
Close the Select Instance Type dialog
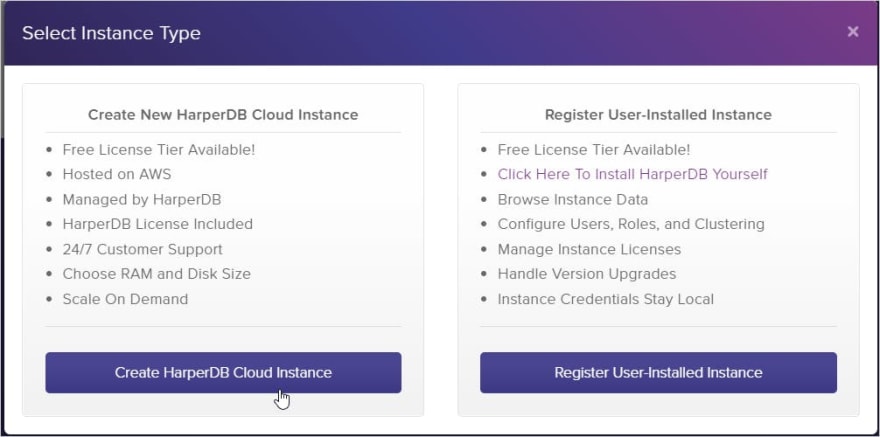click(x=852, y=32)
